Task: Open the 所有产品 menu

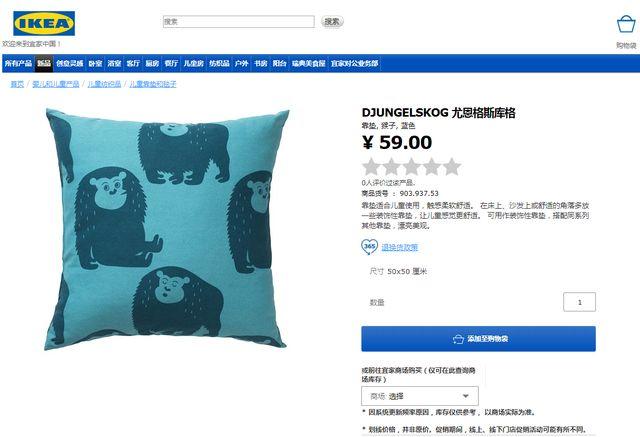Action: click(x=18, y=63)
